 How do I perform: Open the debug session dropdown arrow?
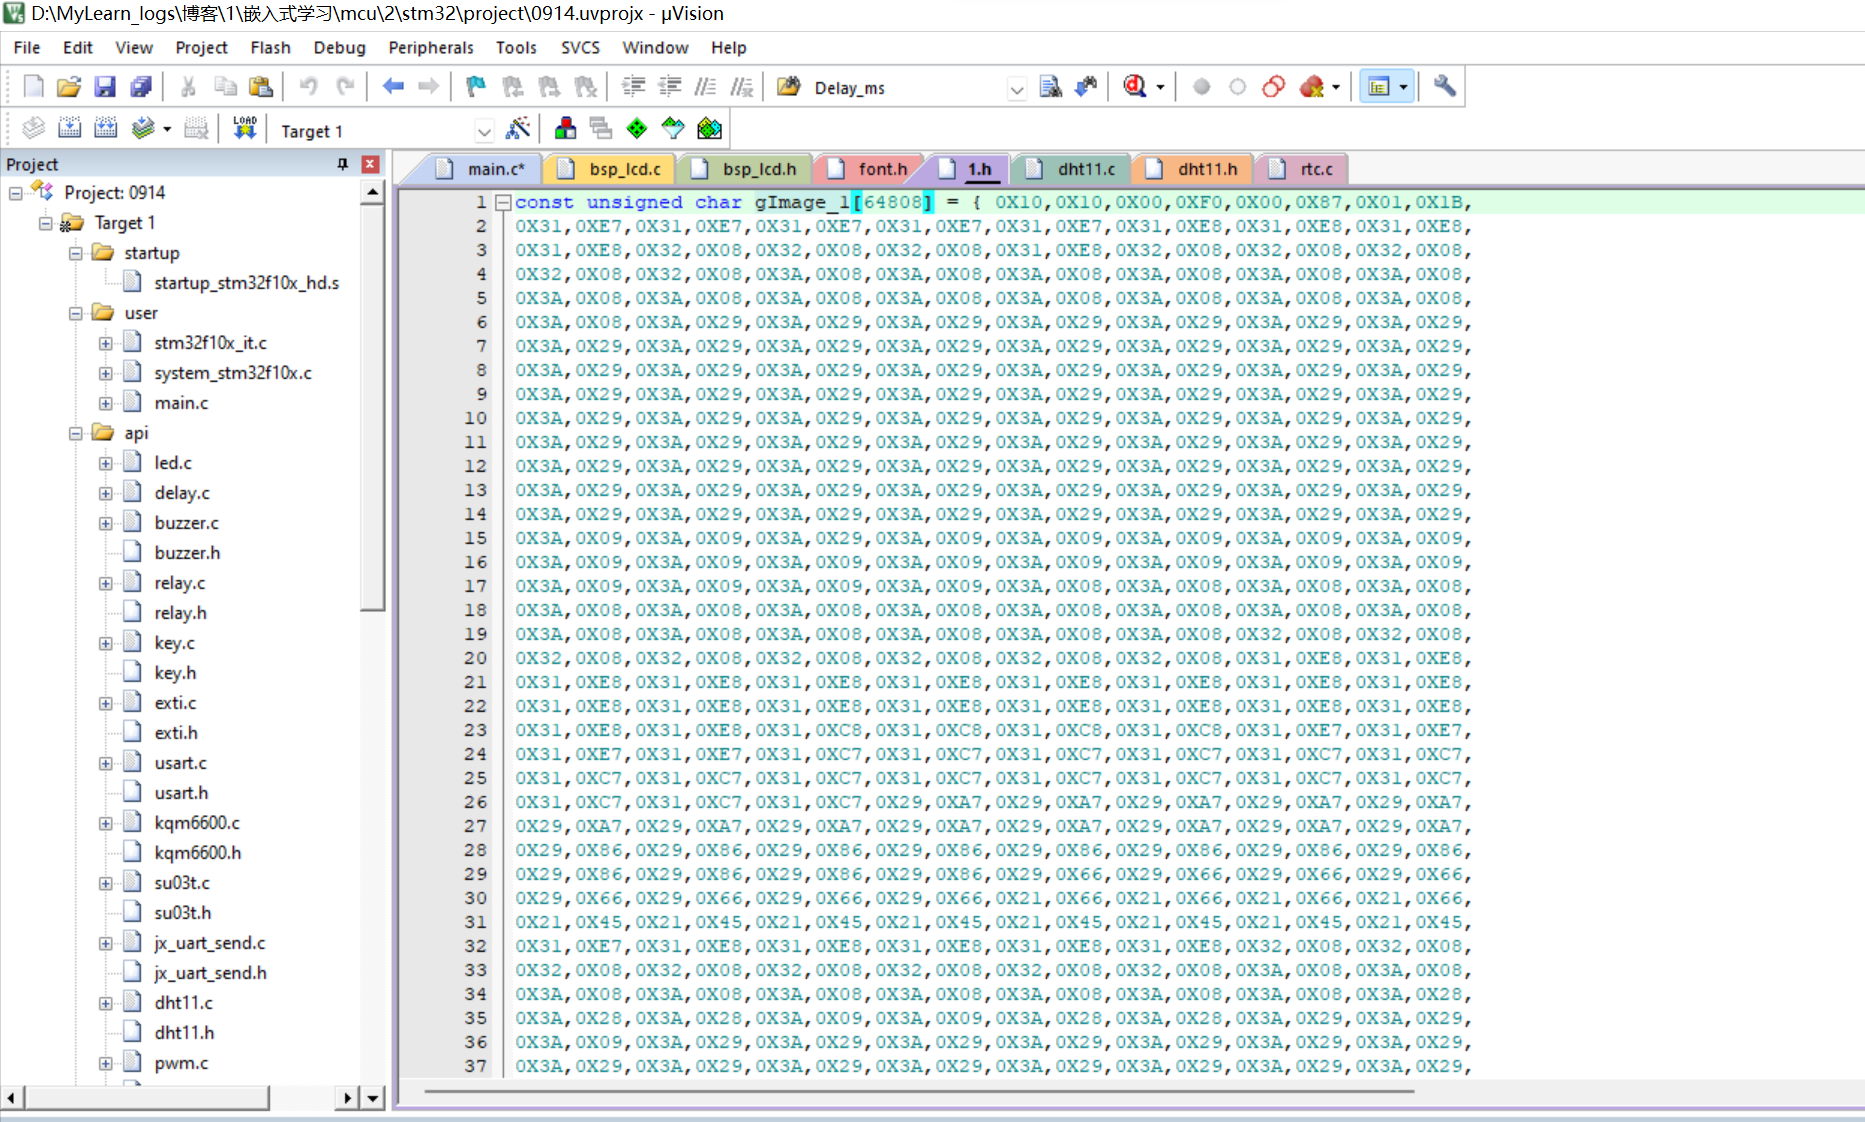[x=1160, y=88]
